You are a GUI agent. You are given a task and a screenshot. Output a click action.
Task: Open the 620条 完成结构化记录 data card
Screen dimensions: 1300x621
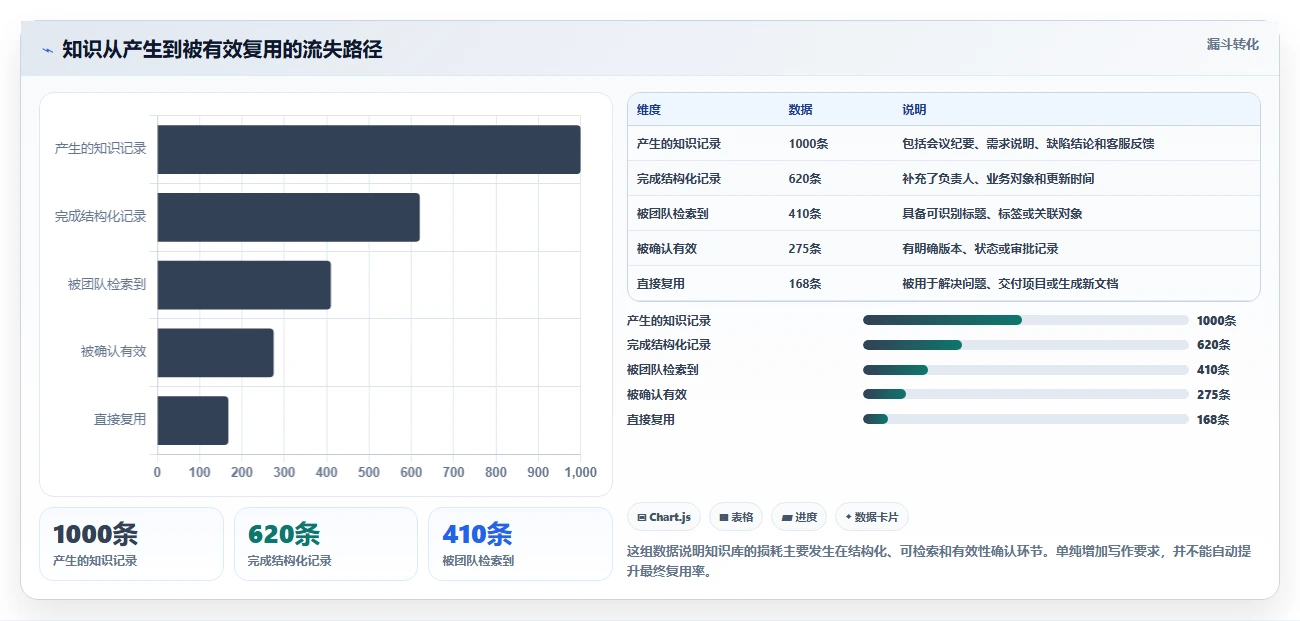point(326,544)
